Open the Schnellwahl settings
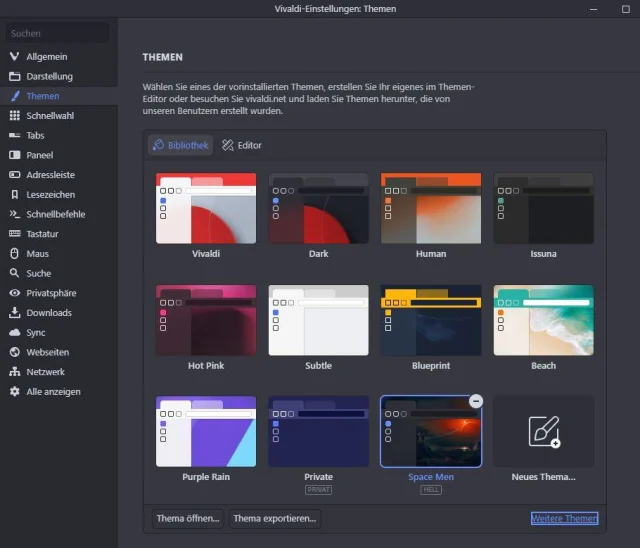 (x=59, y=115)
